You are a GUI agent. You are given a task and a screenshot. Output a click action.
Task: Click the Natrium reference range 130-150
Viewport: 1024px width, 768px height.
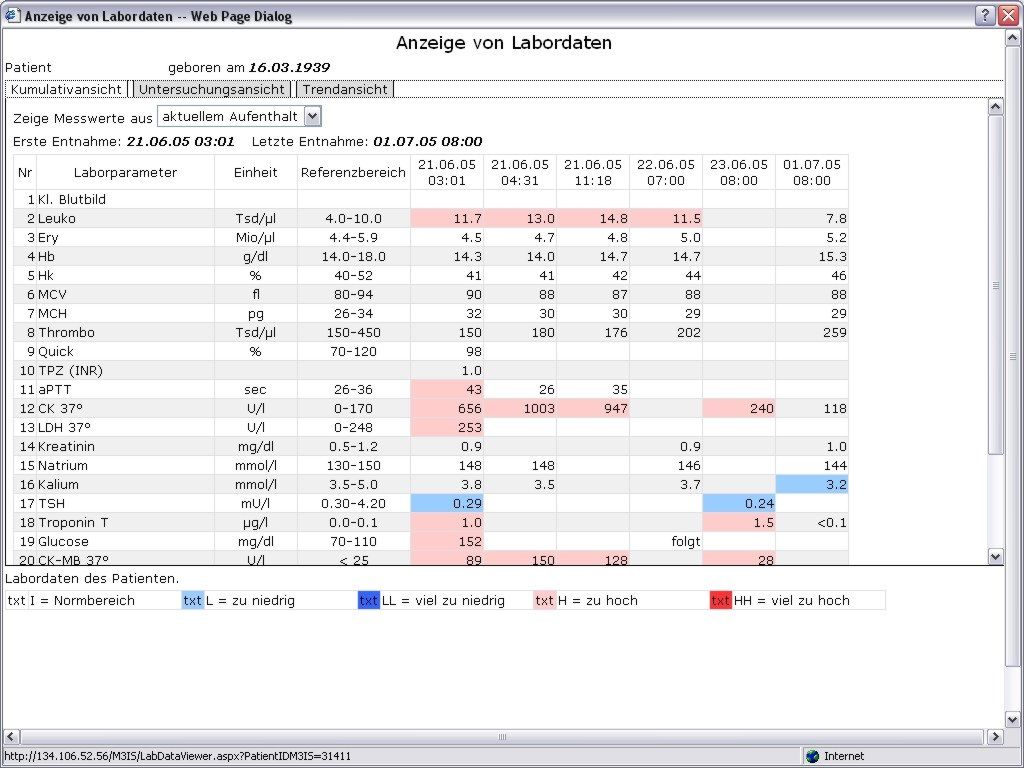pyautogui.click(x=353, y=465)
